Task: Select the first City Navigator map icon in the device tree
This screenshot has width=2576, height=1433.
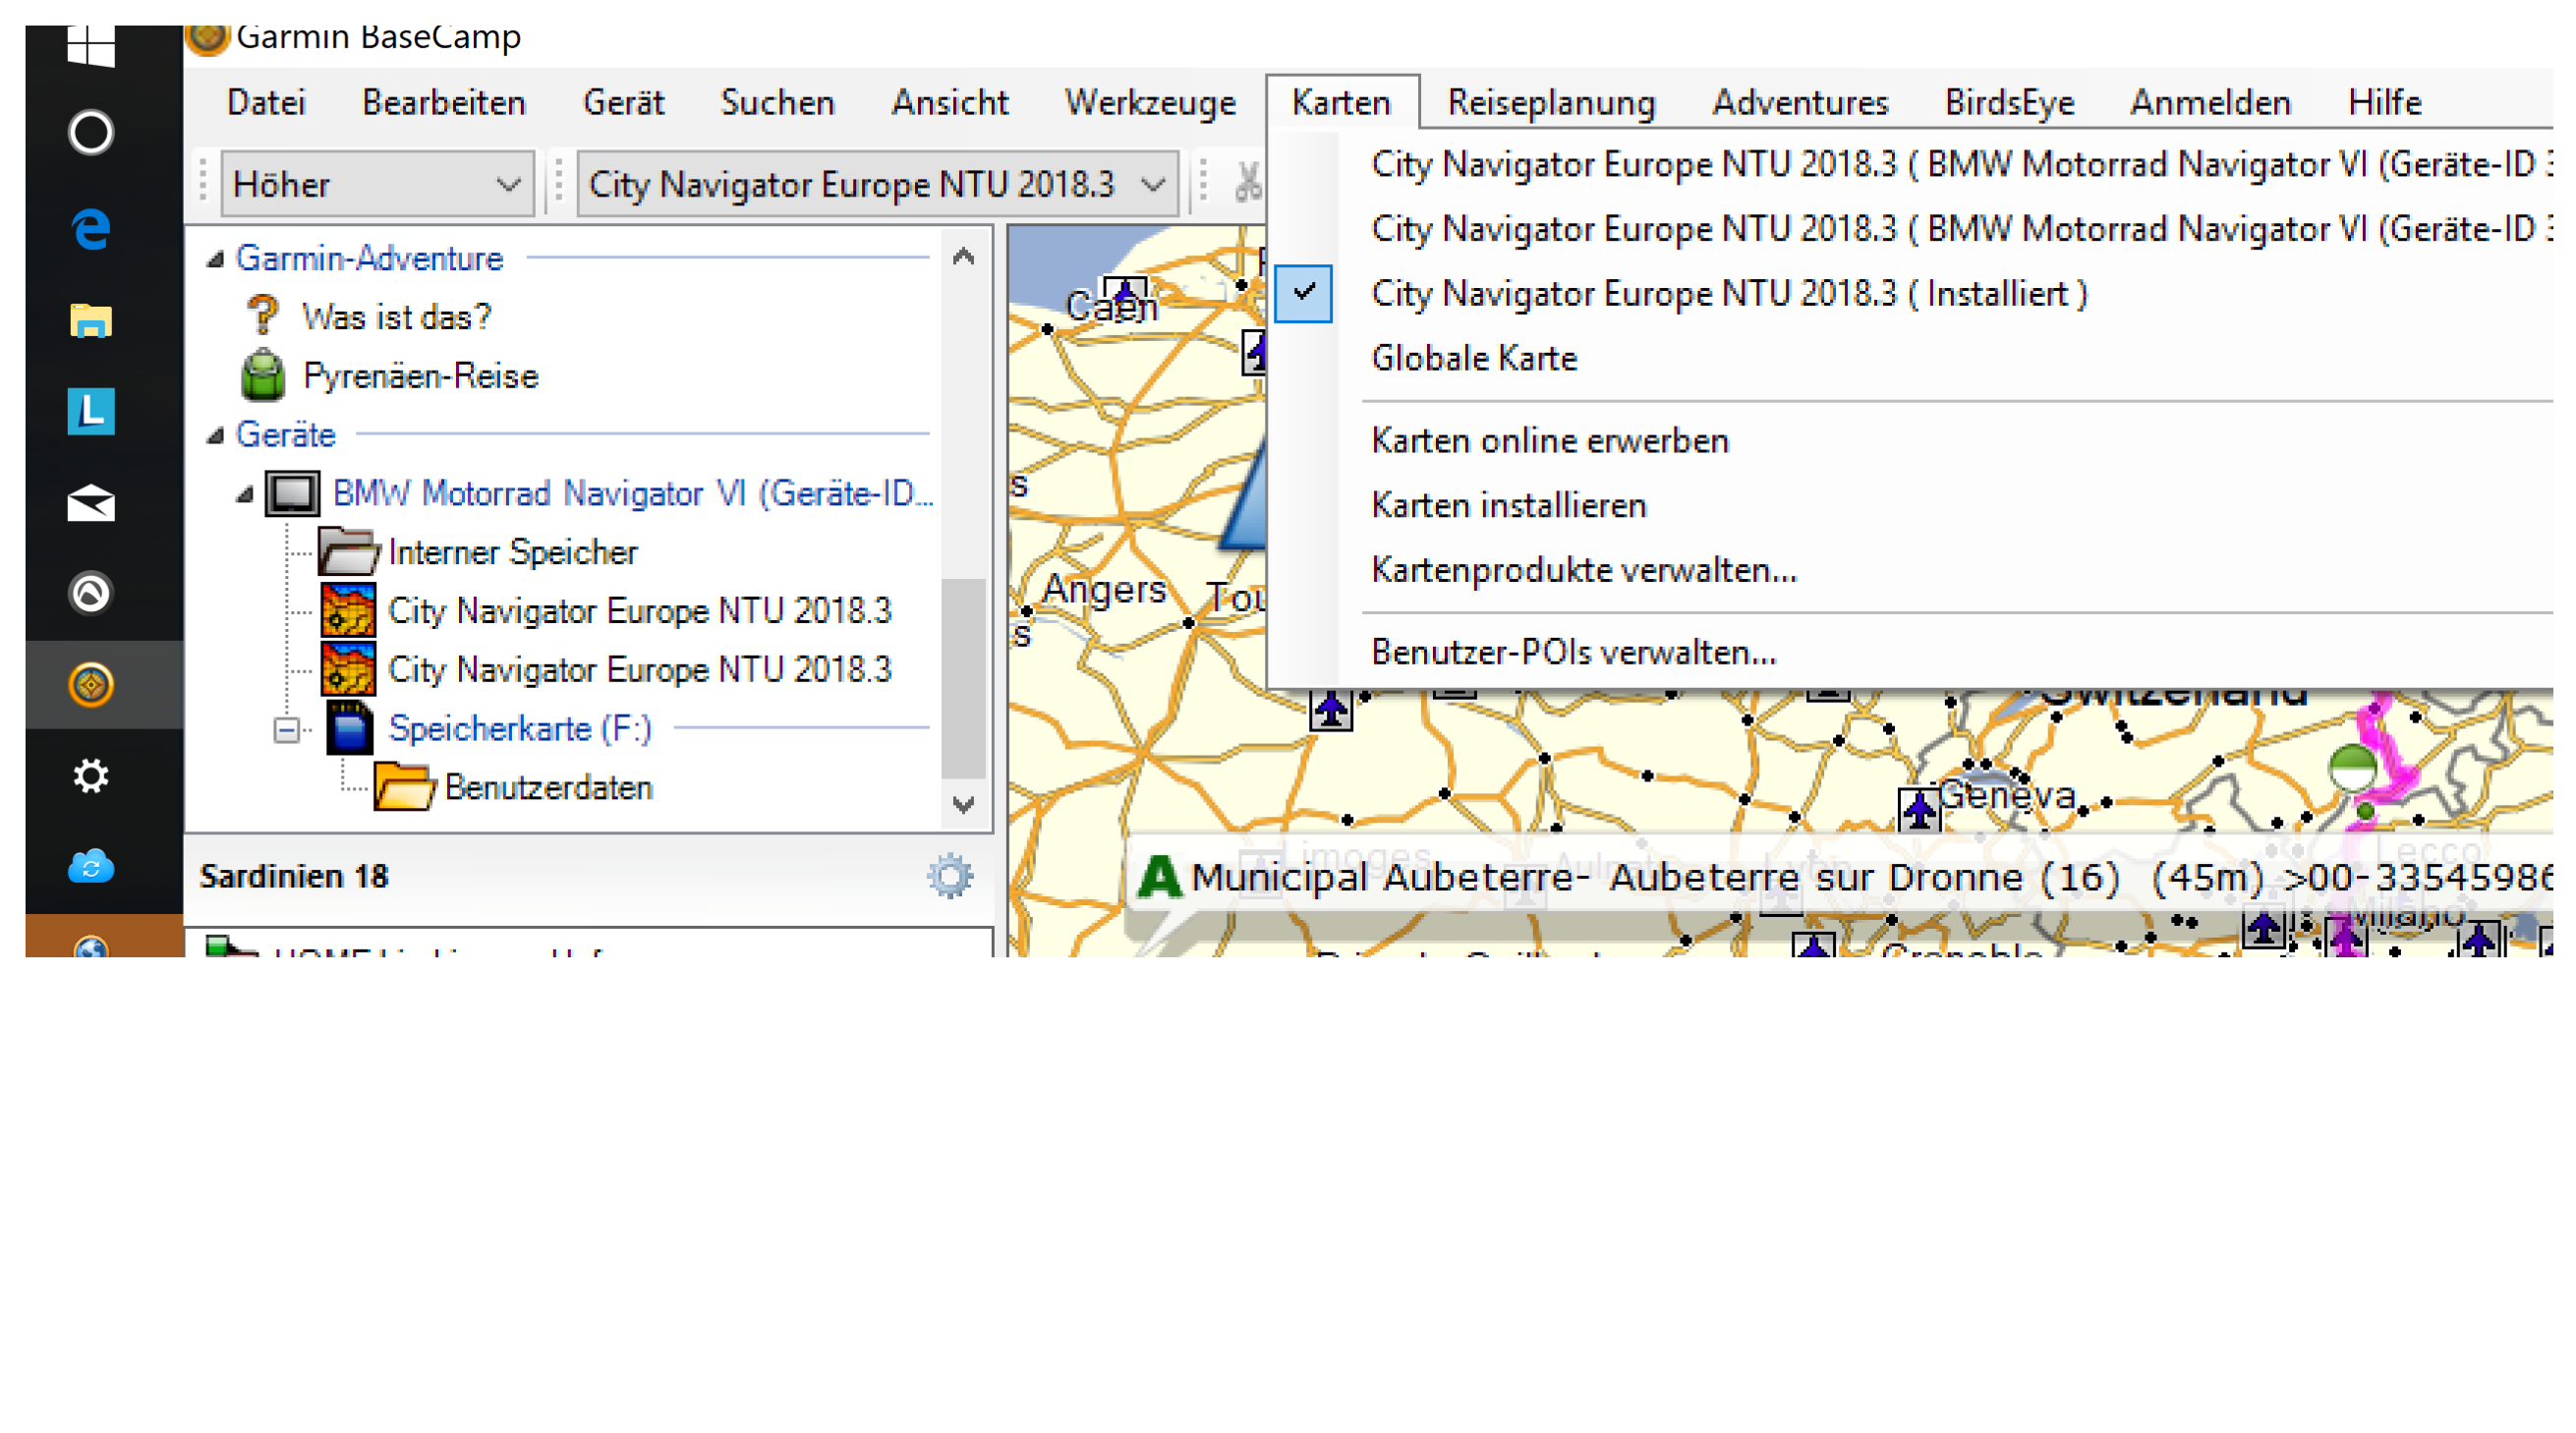Action: click(x=347, y=610)
